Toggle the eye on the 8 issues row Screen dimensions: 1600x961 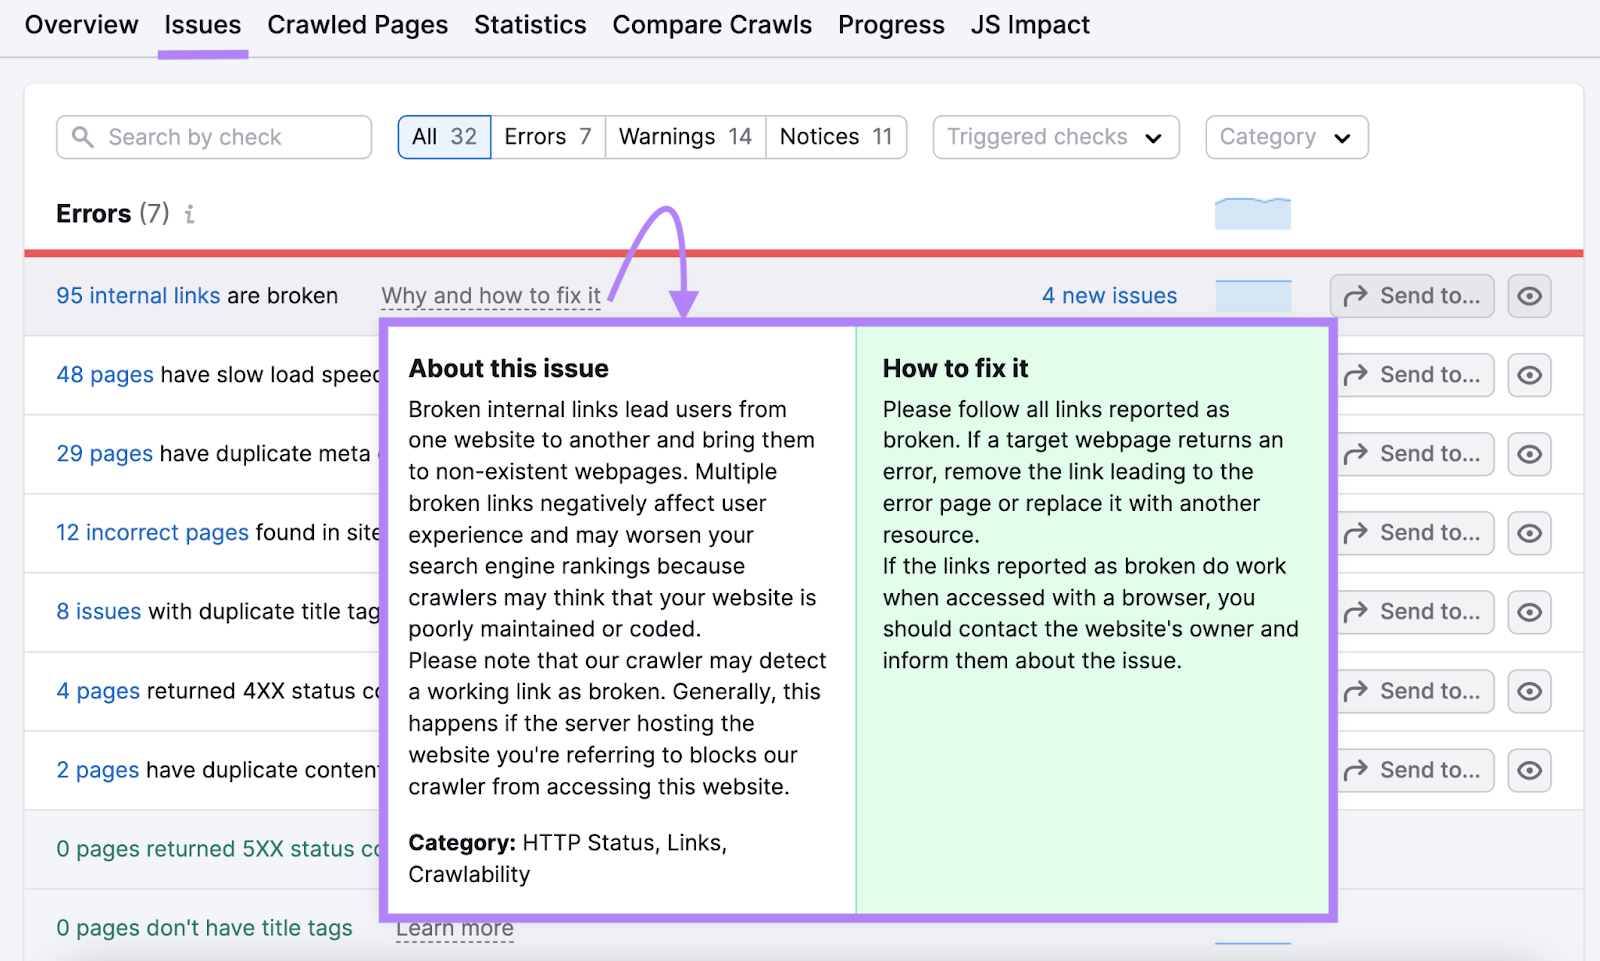point(1530,612)
